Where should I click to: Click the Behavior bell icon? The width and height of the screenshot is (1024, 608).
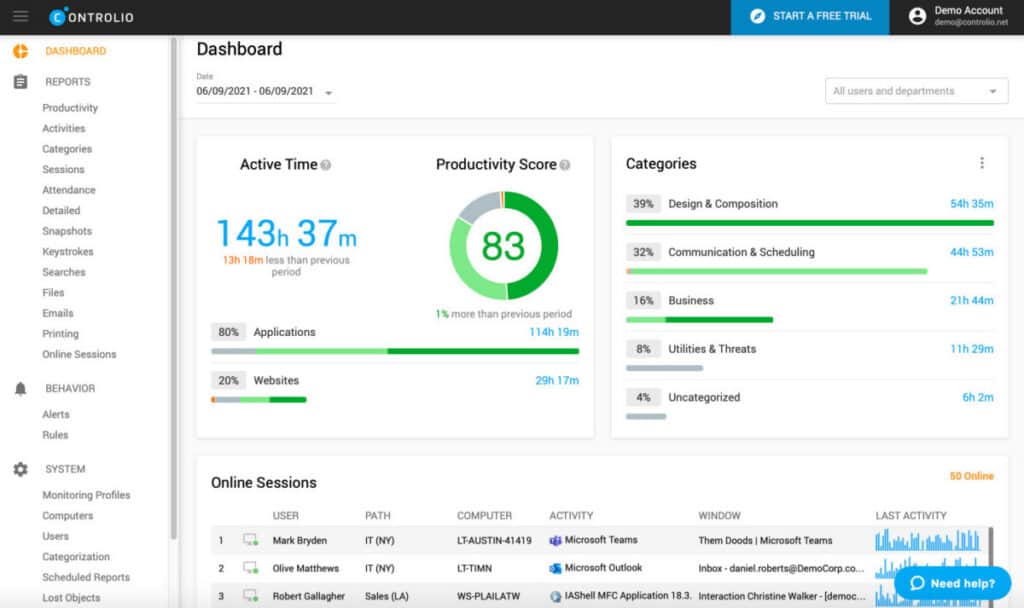click(20, 388)
